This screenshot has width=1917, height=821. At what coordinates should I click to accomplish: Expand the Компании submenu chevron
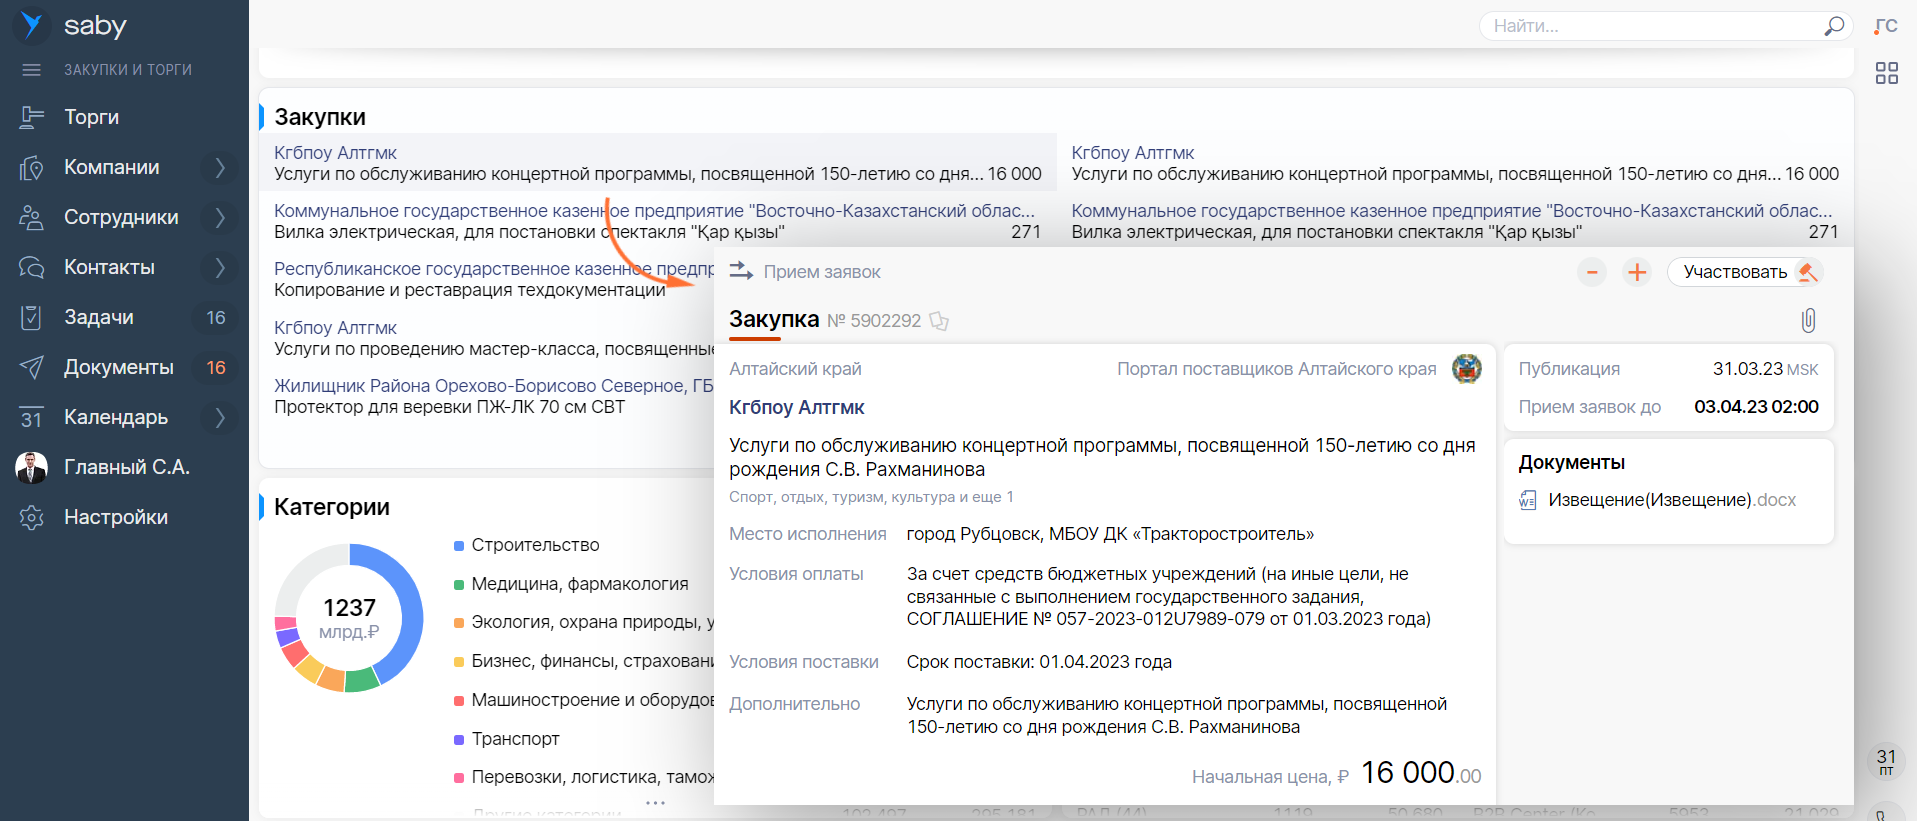coord(220,167)
